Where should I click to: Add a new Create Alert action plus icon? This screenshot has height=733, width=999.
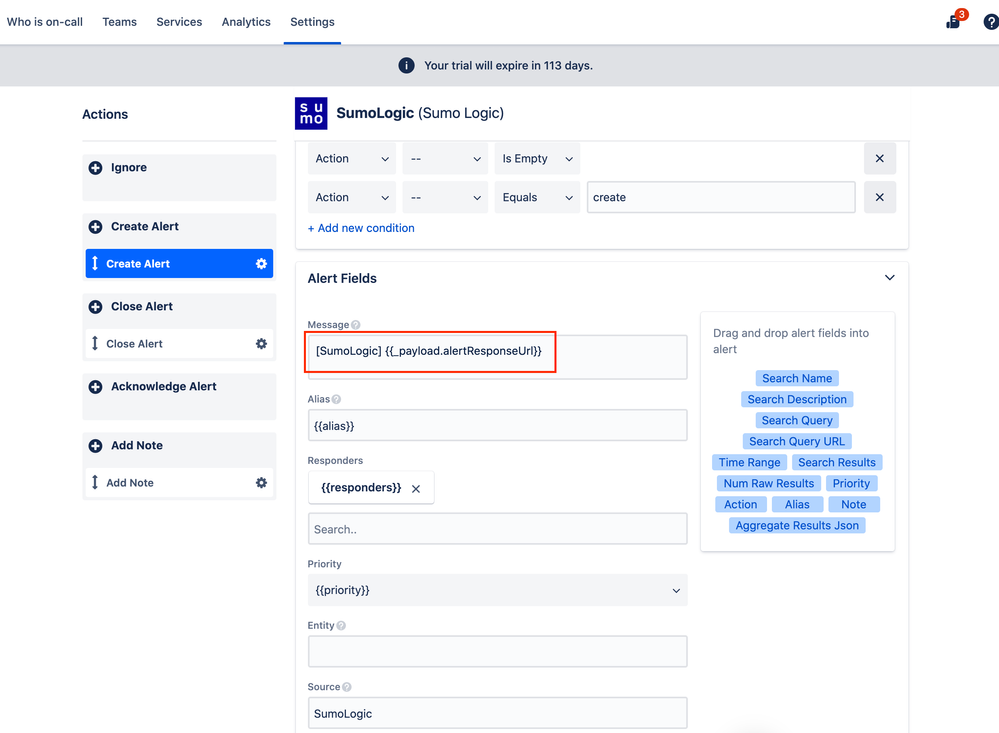click(x=96, y=227)
